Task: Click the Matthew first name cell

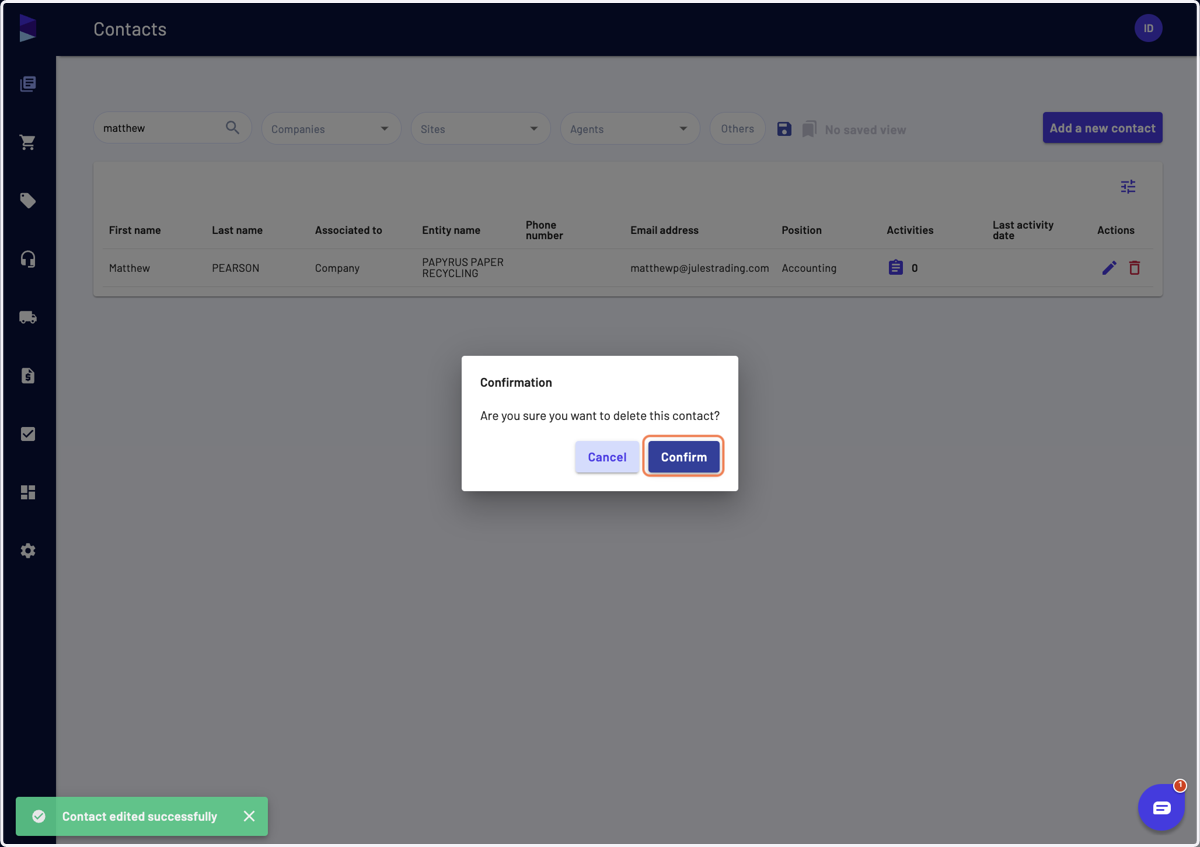Action: click(x=129, y=268)
